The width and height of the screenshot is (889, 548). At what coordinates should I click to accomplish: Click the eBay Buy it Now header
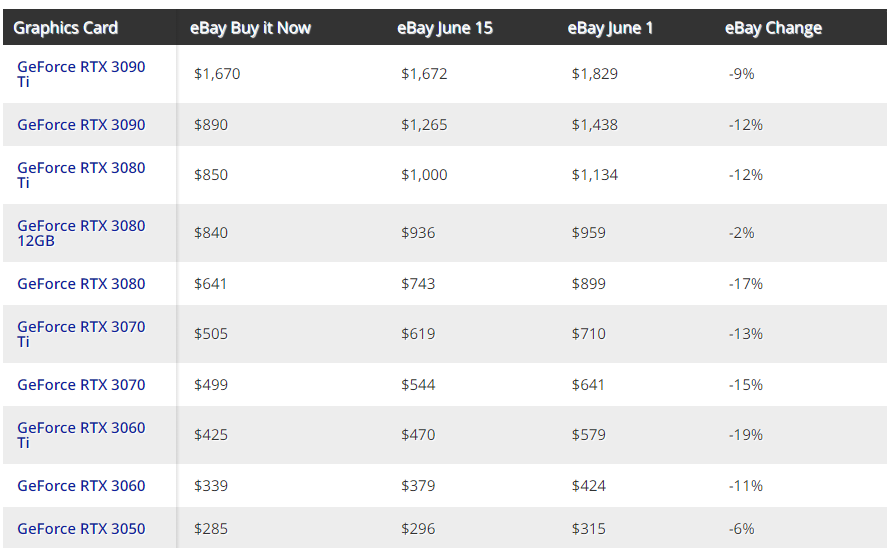[x=250, y=28]
